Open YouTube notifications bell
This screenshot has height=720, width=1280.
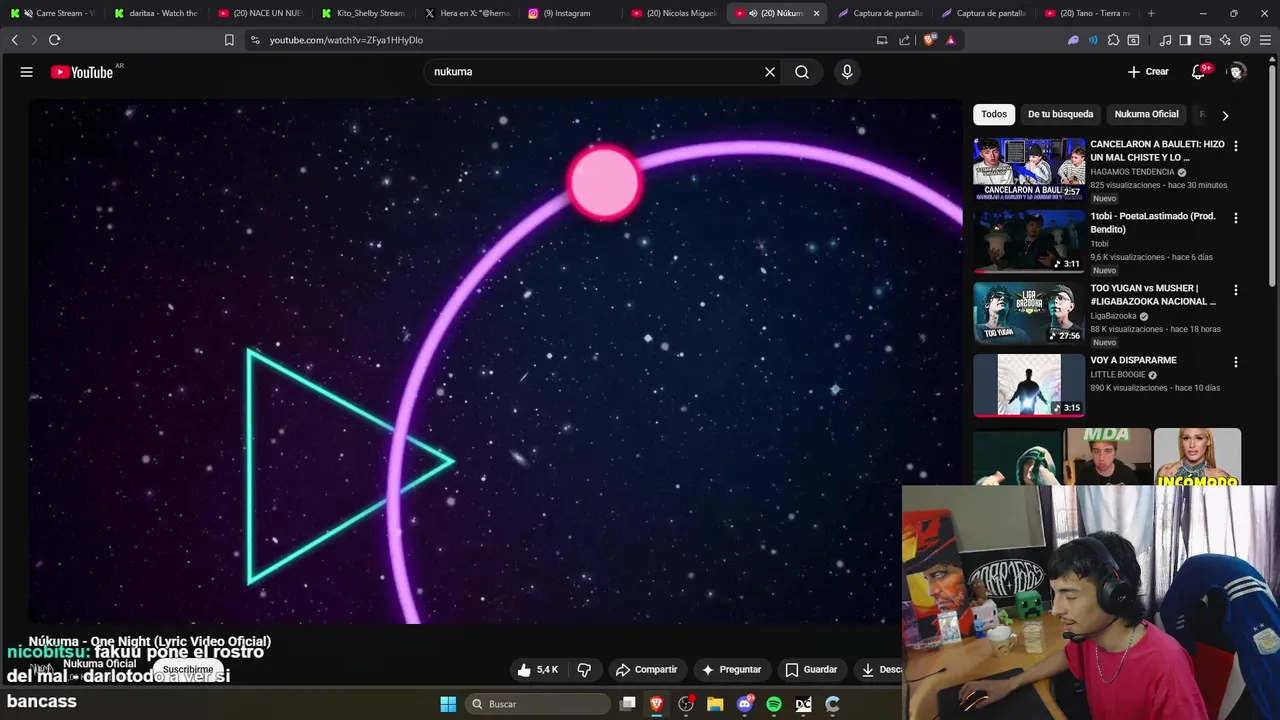pyautogui.click(x=1199, y=72)
